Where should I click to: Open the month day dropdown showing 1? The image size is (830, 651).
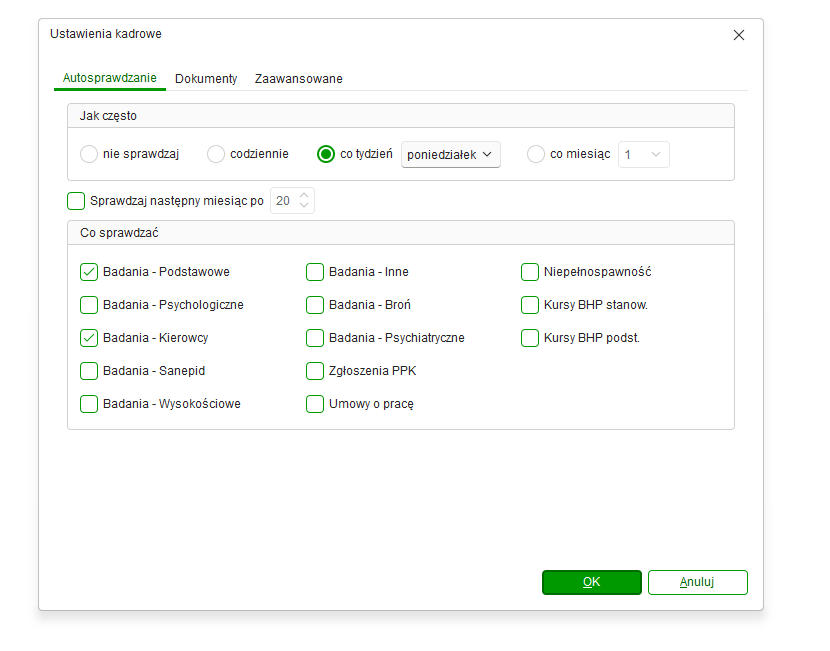coord(644,155)
